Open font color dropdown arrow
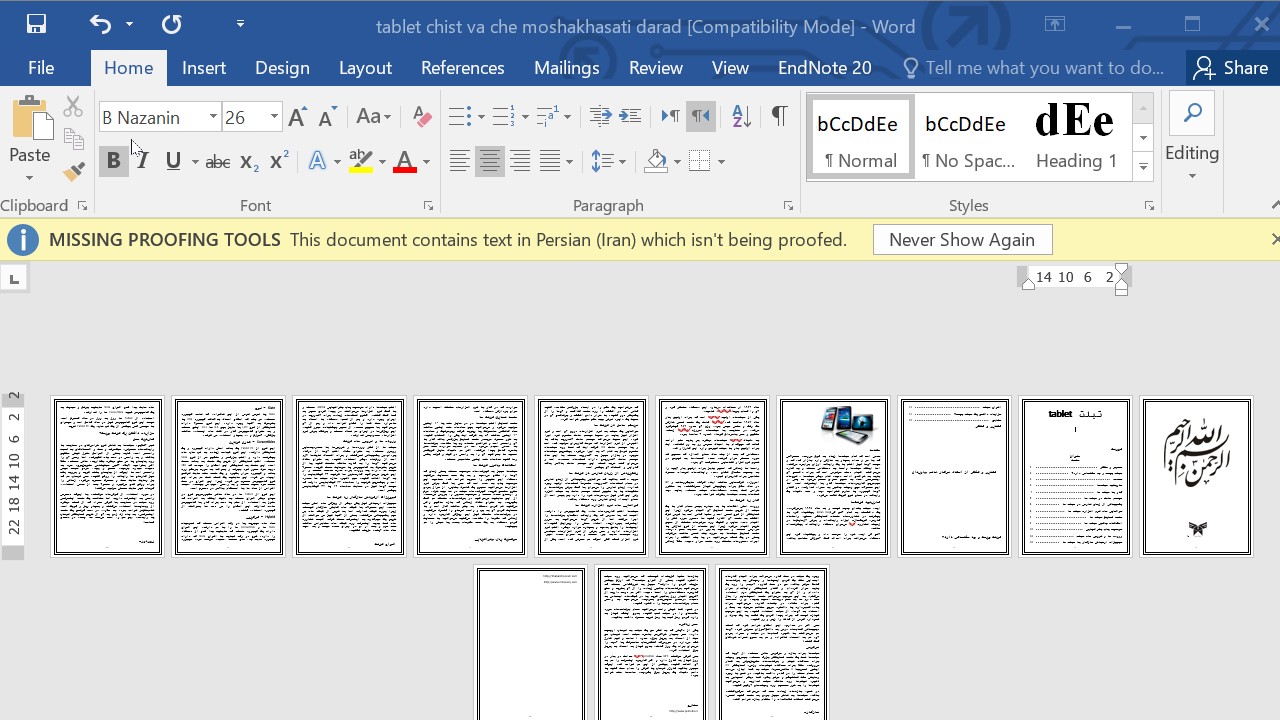The width and height of the screenshot is (1280, 720). pos(426,162)
